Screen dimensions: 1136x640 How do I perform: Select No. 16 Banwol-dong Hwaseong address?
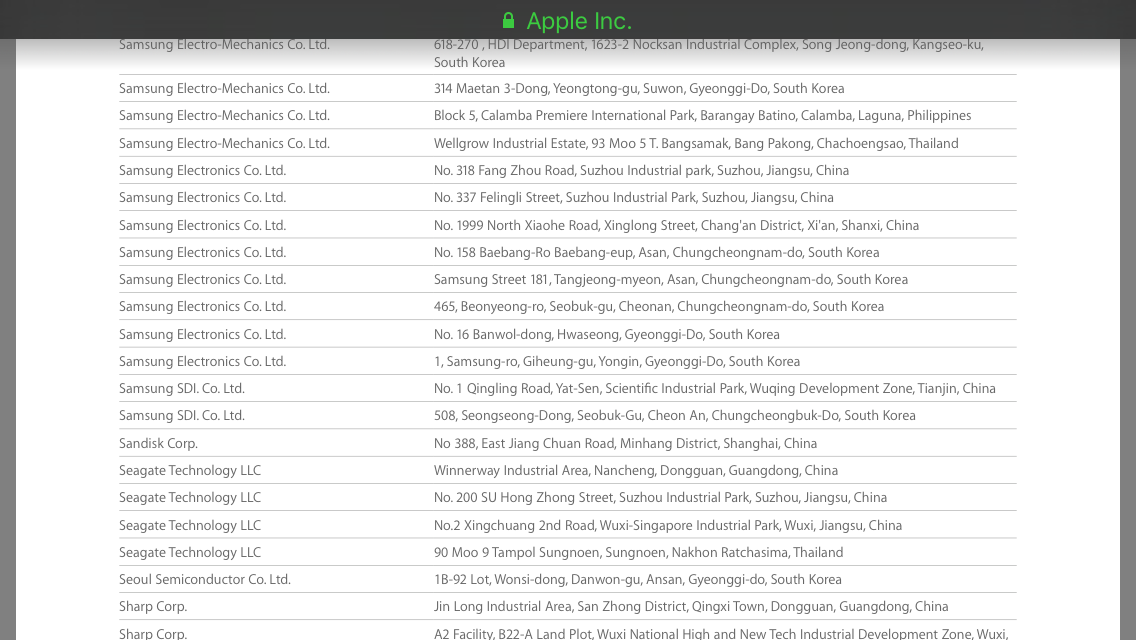(607, 334)
